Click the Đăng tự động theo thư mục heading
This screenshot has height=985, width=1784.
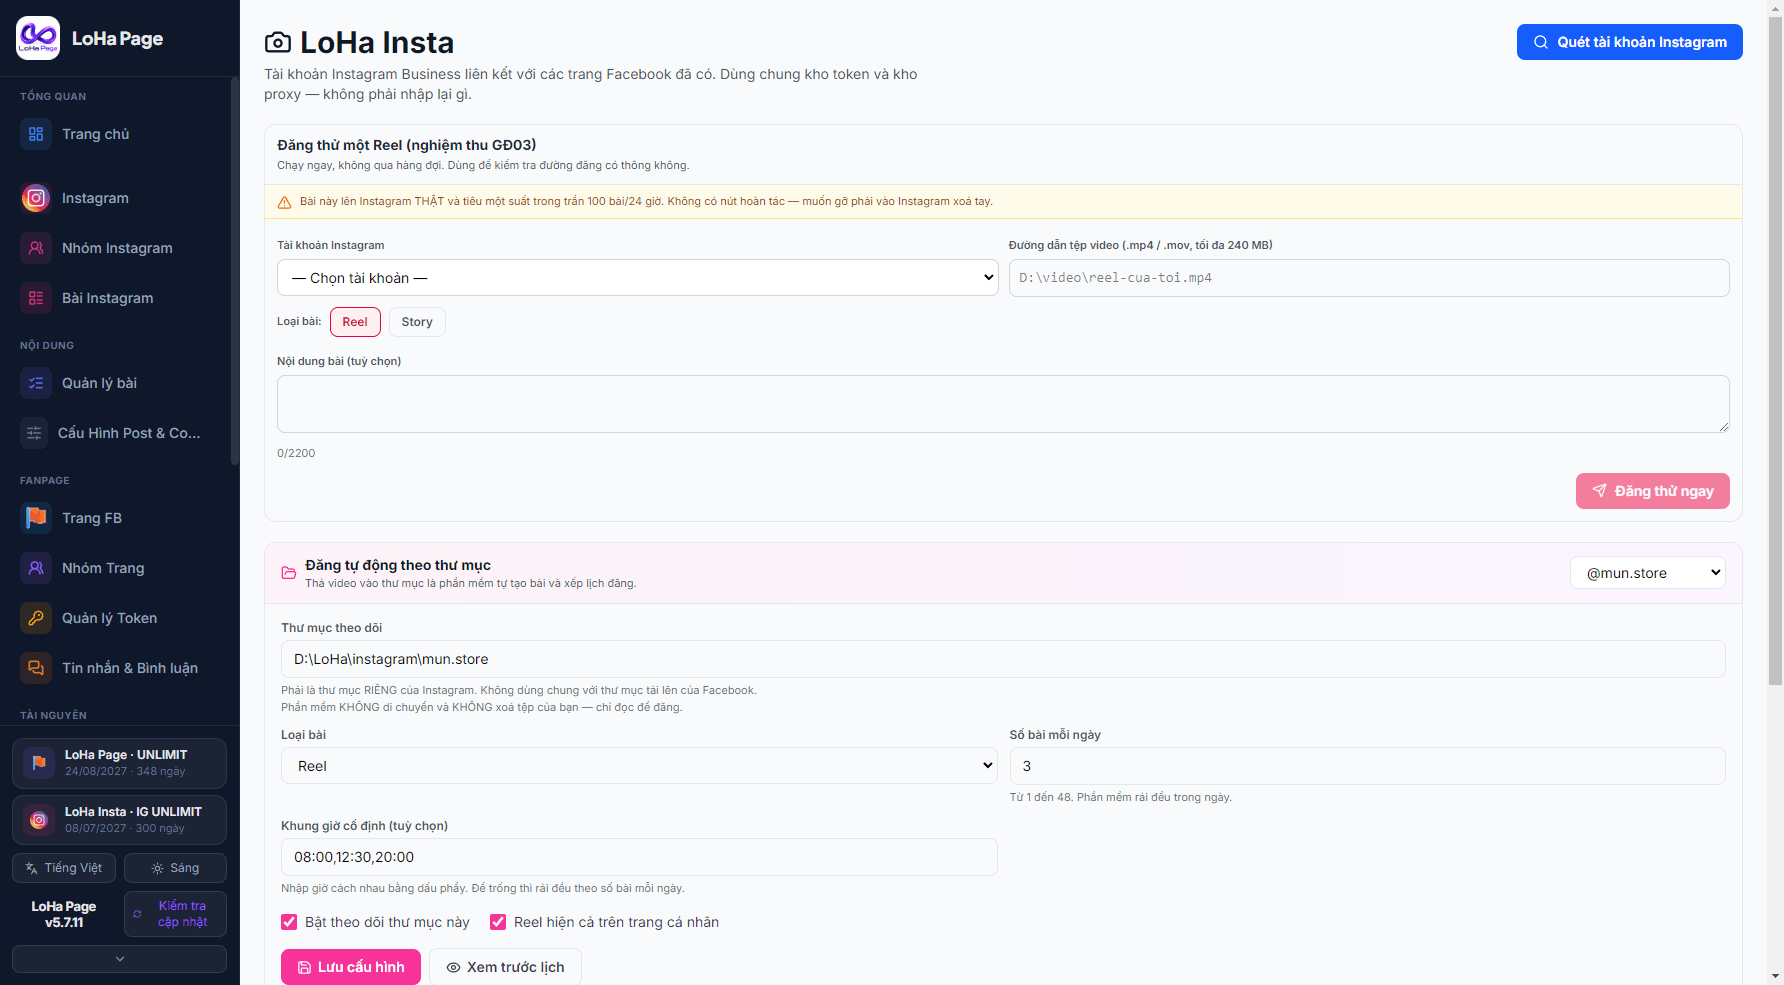click(x=398, y=565)
